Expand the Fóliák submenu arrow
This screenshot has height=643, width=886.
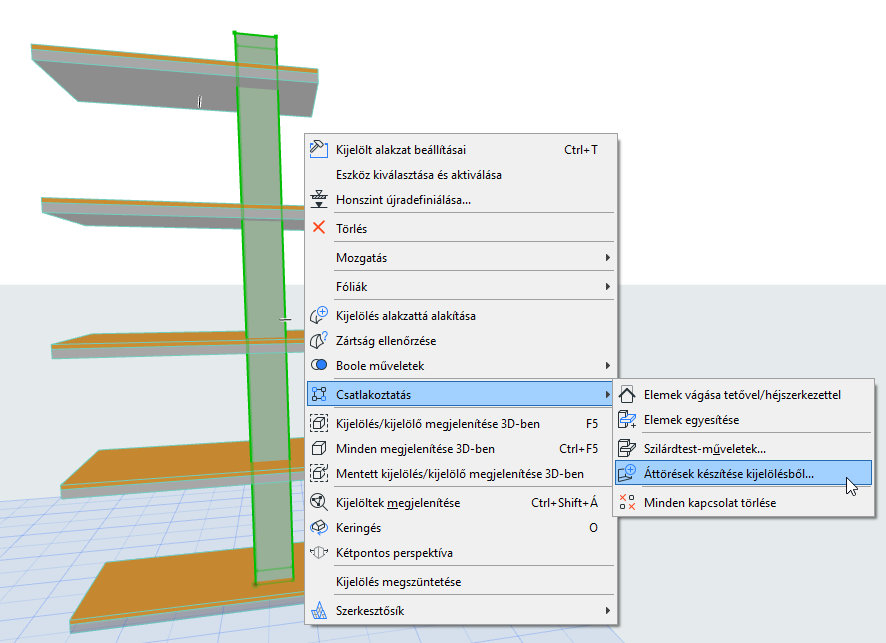click(607, 286)
